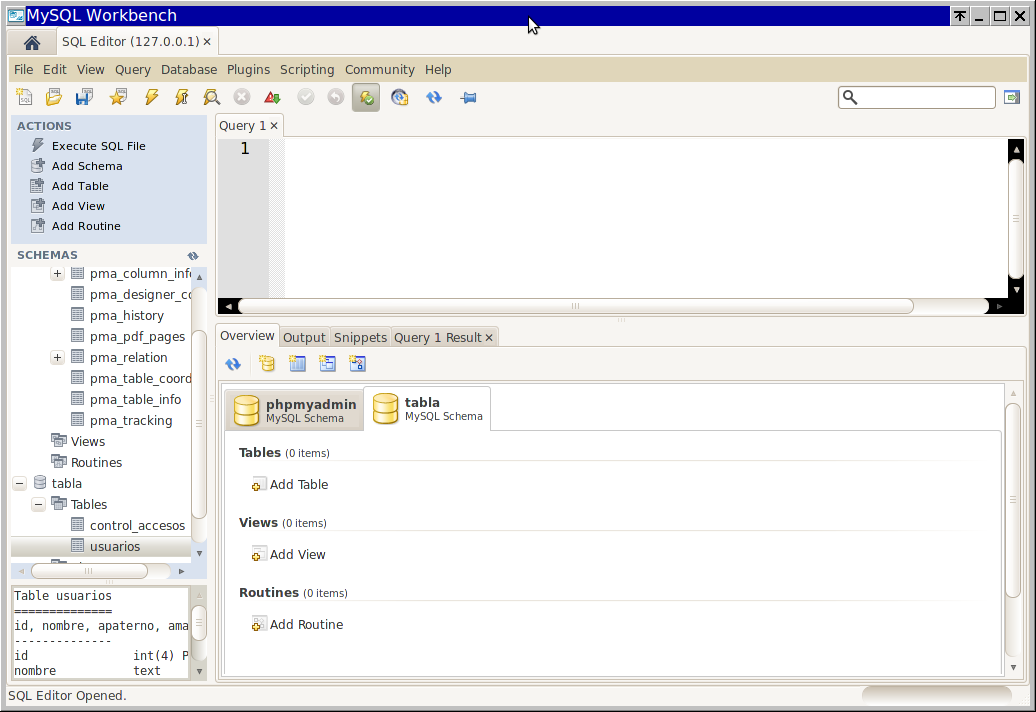The width and height of the screenshot is (1036, 712).
Task: Open the Plugins menu
Action: click(248, 69)
